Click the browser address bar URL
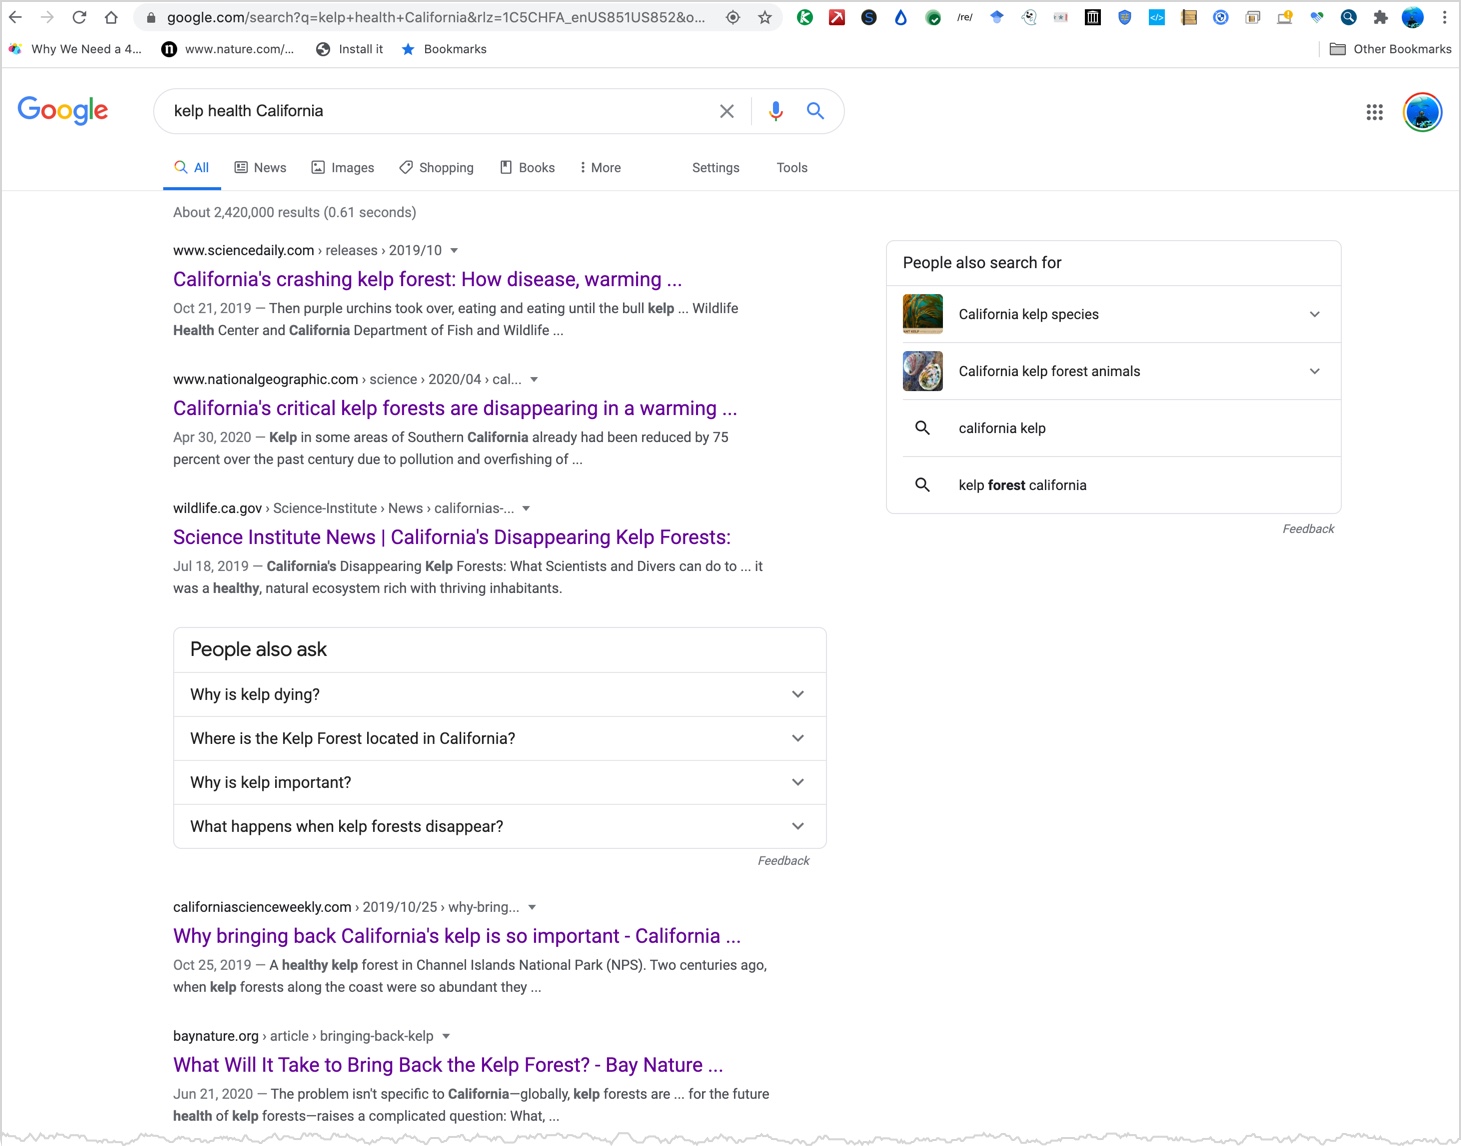Screen dimensions: 1461x1146 [x=435, y=17]
